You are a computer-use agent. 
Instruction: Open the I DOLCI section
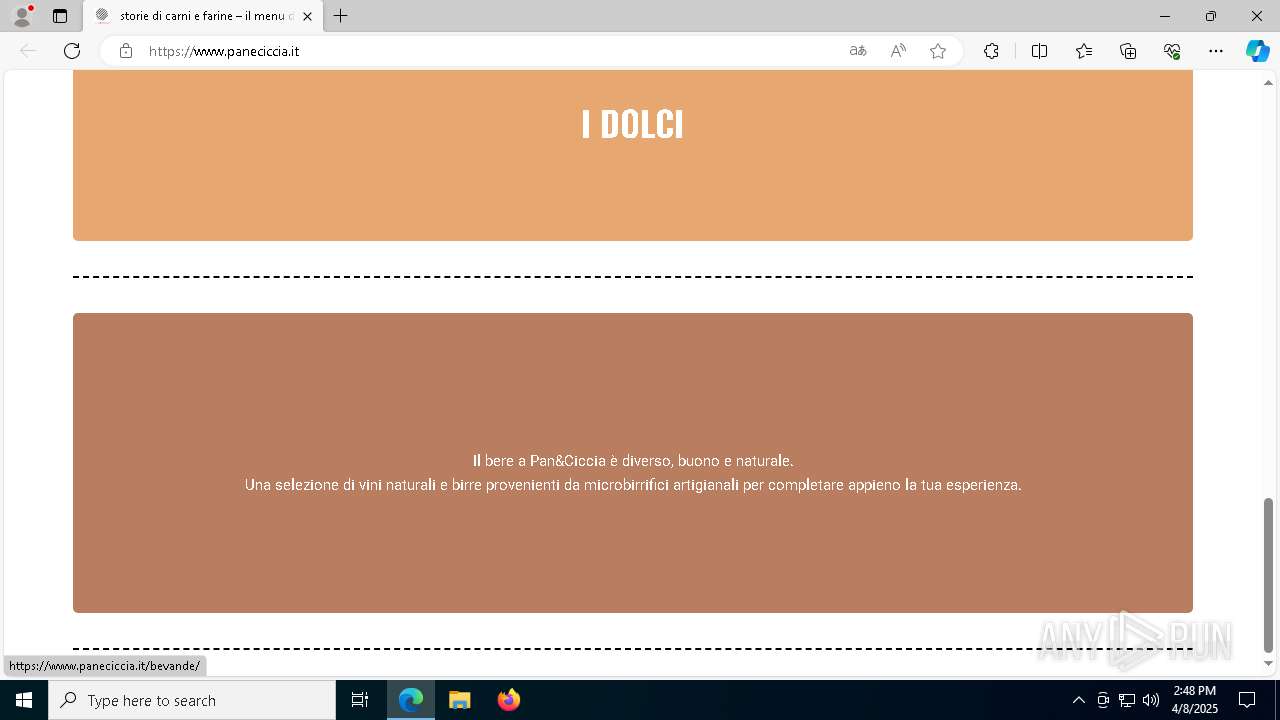pos(633,155)
